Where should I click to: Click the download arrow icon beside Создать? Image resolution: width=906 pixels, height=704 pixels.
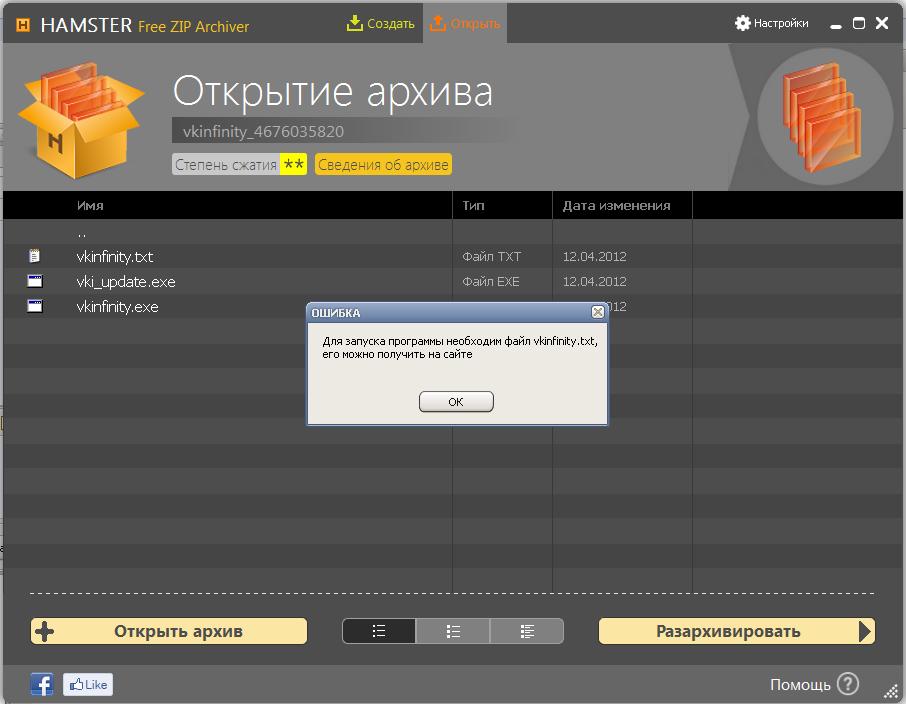(355, 23)
